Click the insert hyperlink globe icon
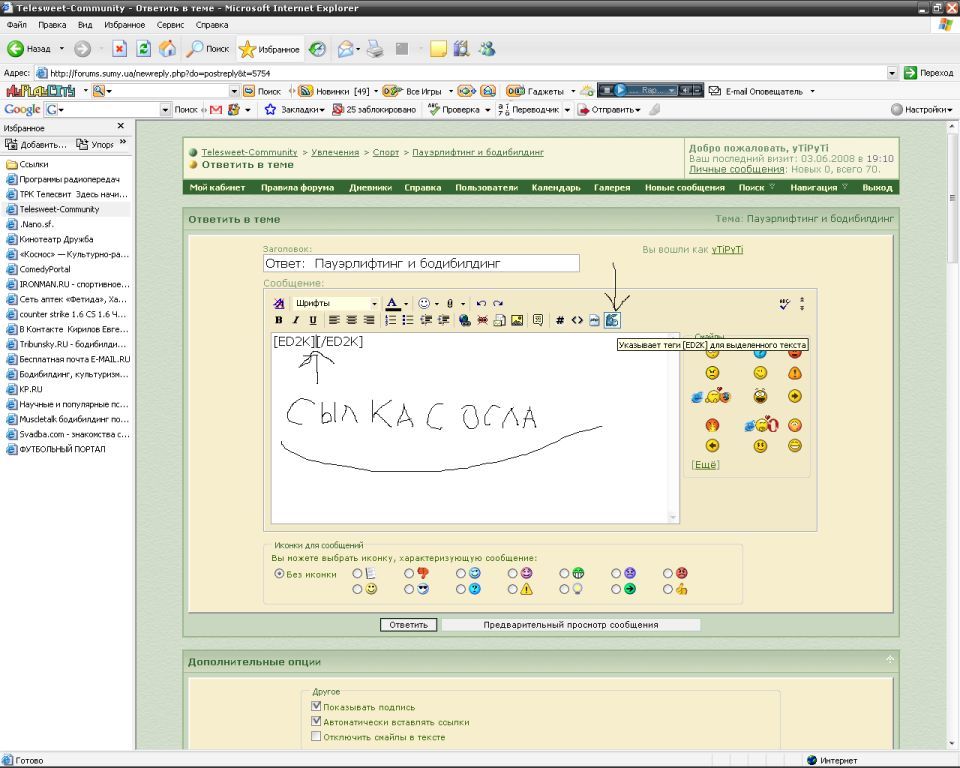 tap(465, 320)
